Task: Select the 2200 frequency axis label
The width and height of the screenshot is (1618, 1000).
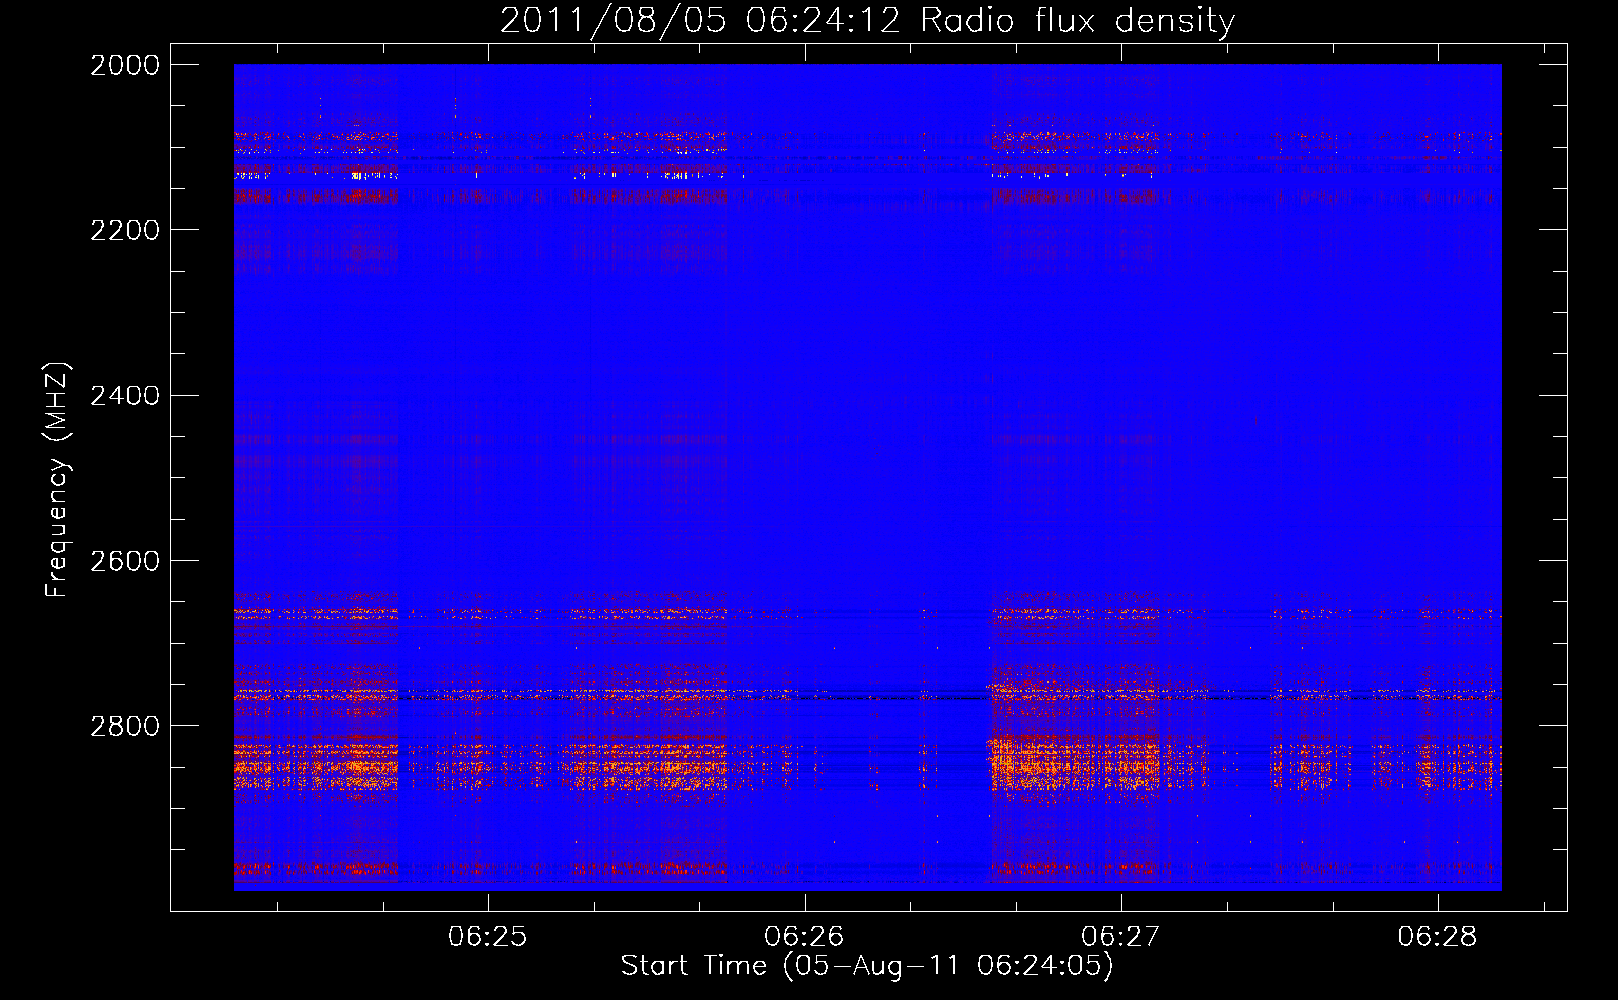Action: 125,230
